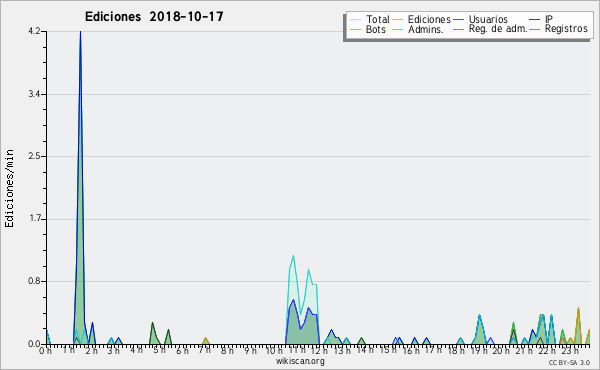The width and height of the screenshot is (600, 370).
Task: Click the green Ediciones legend line swatch
Action: [398, 20]
